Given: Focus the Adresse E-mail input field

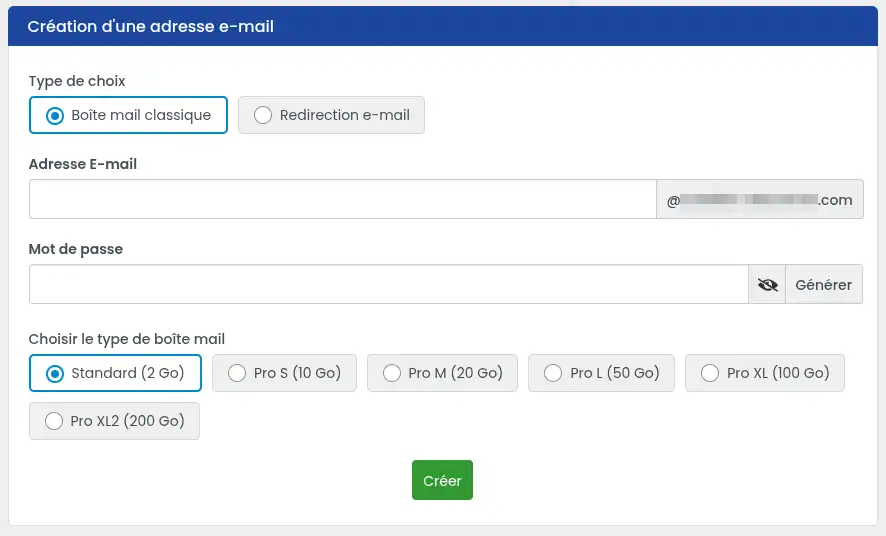Looking at the screenshot, I should 342,199.
